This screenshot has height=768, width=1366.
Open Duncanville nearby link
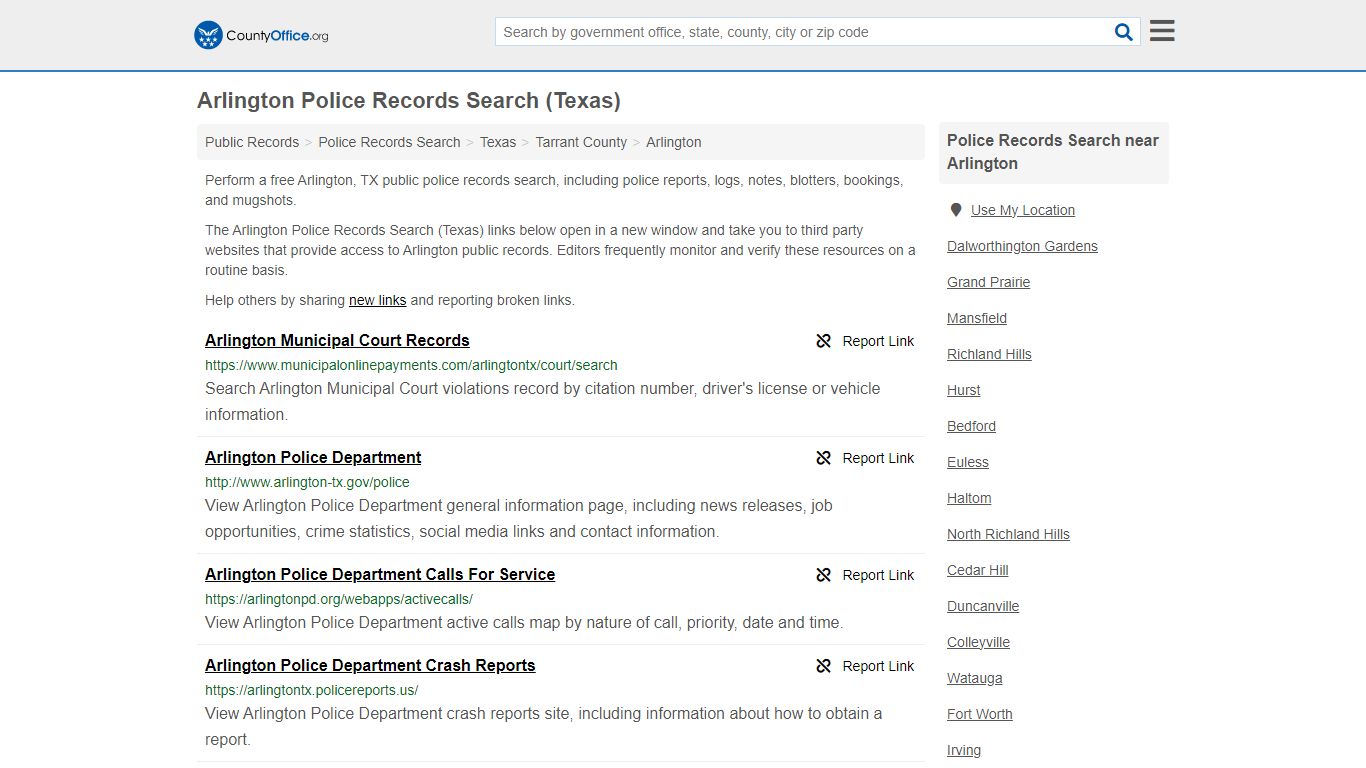pyautogui.click(x=983, y=606)
